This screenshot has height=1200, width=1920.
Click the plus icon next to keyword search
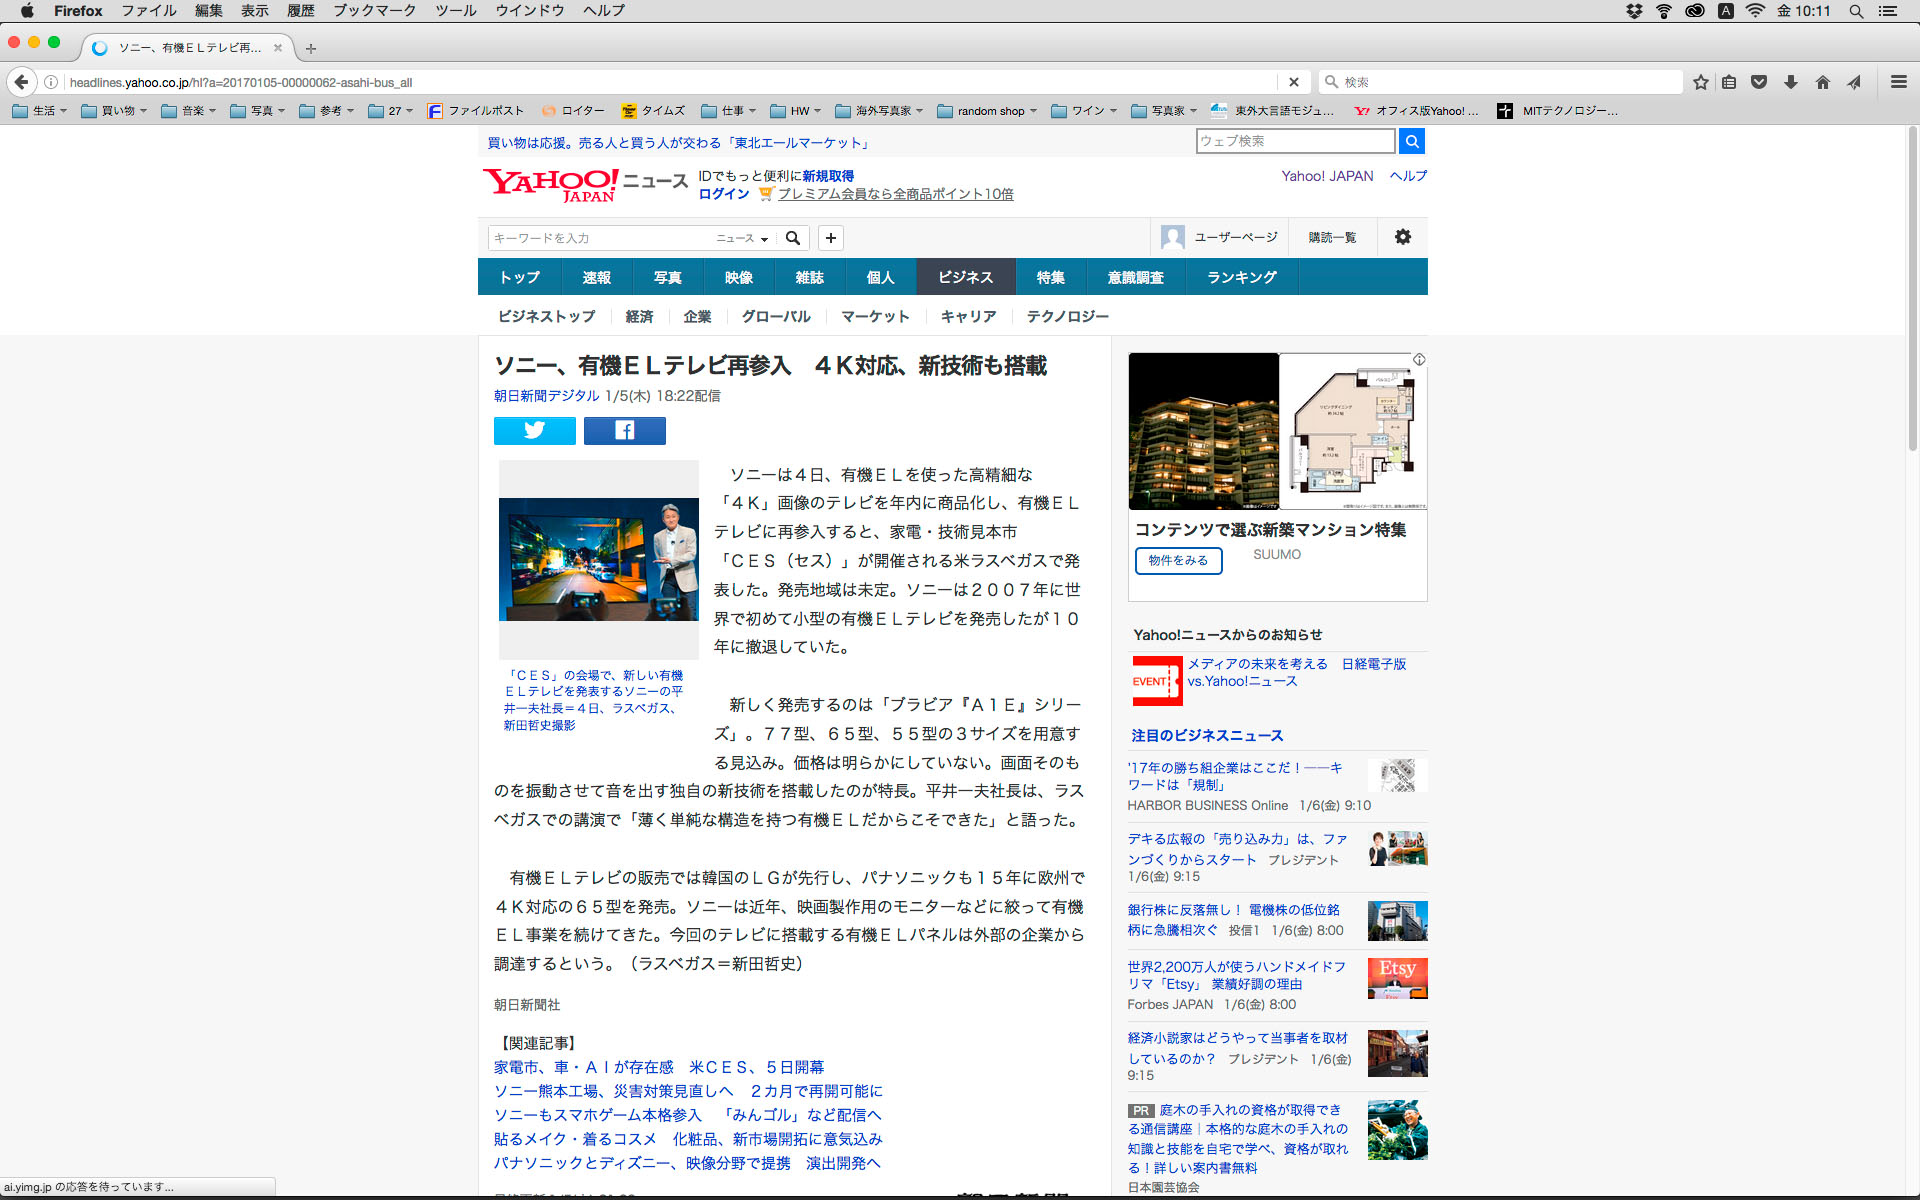tap(830, 238)
